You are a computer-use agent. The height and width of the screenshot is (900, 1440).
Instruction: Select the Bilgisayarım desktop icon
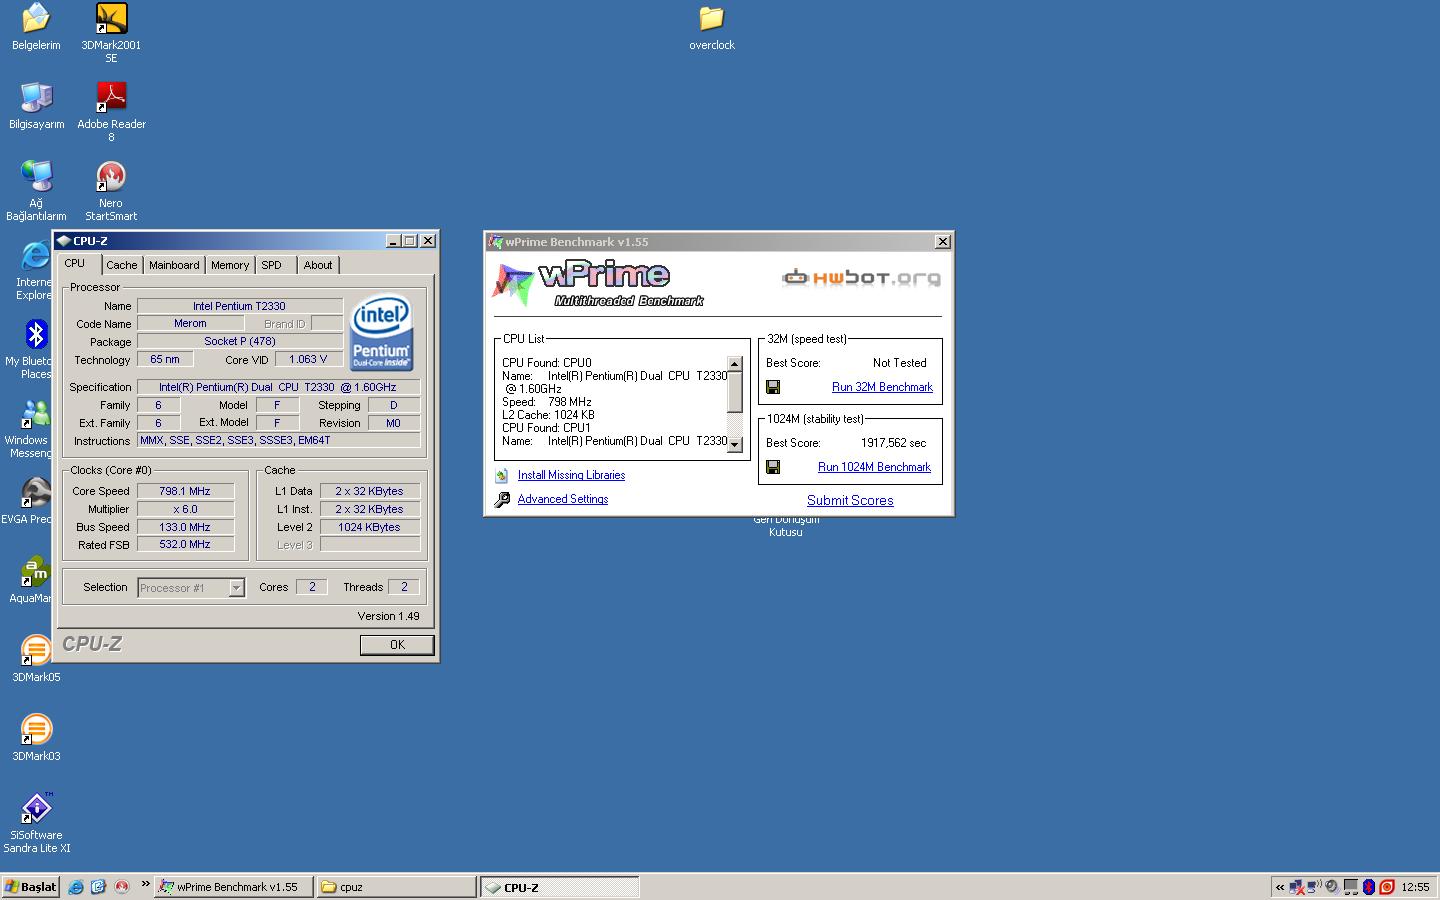(x=36, y=106)
